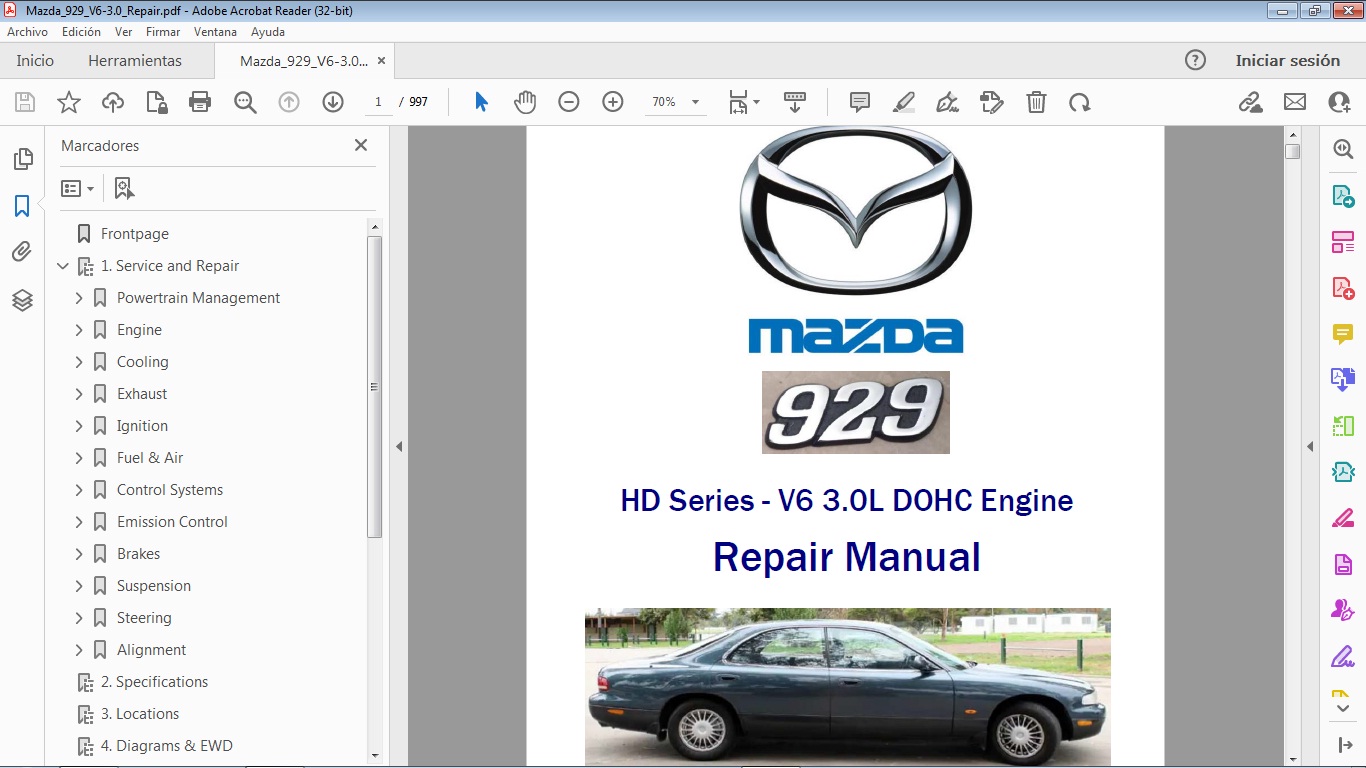Select the Hand tool
This screenshot has width=1366, height=768.
coord(525,101)
